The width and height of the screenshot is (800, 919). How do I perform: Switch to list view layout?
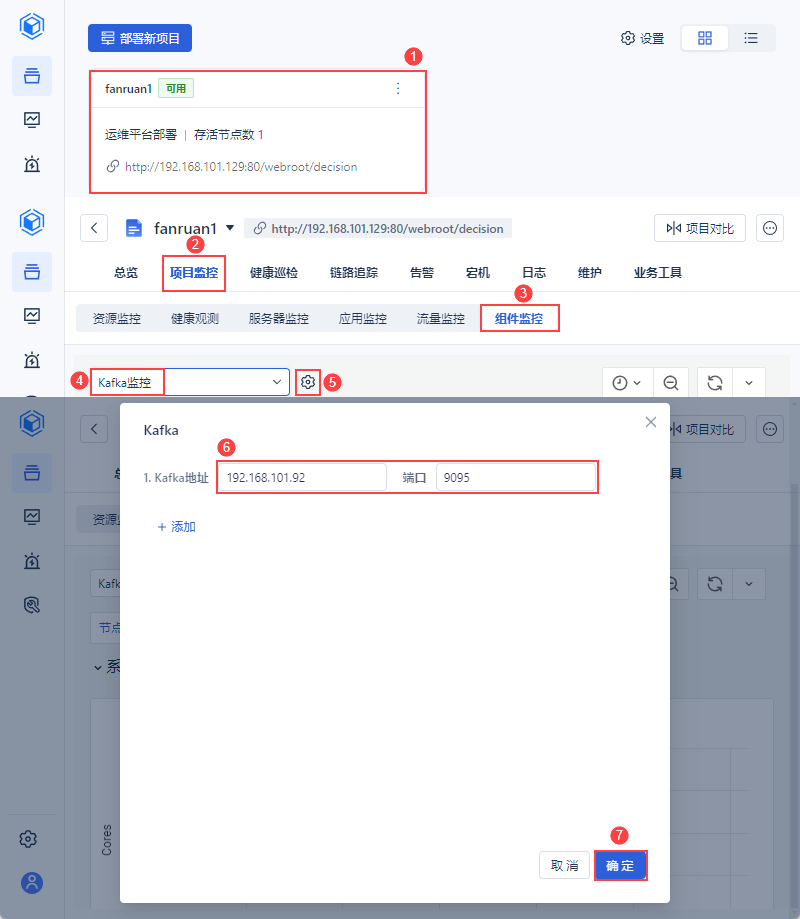(751, 38)
